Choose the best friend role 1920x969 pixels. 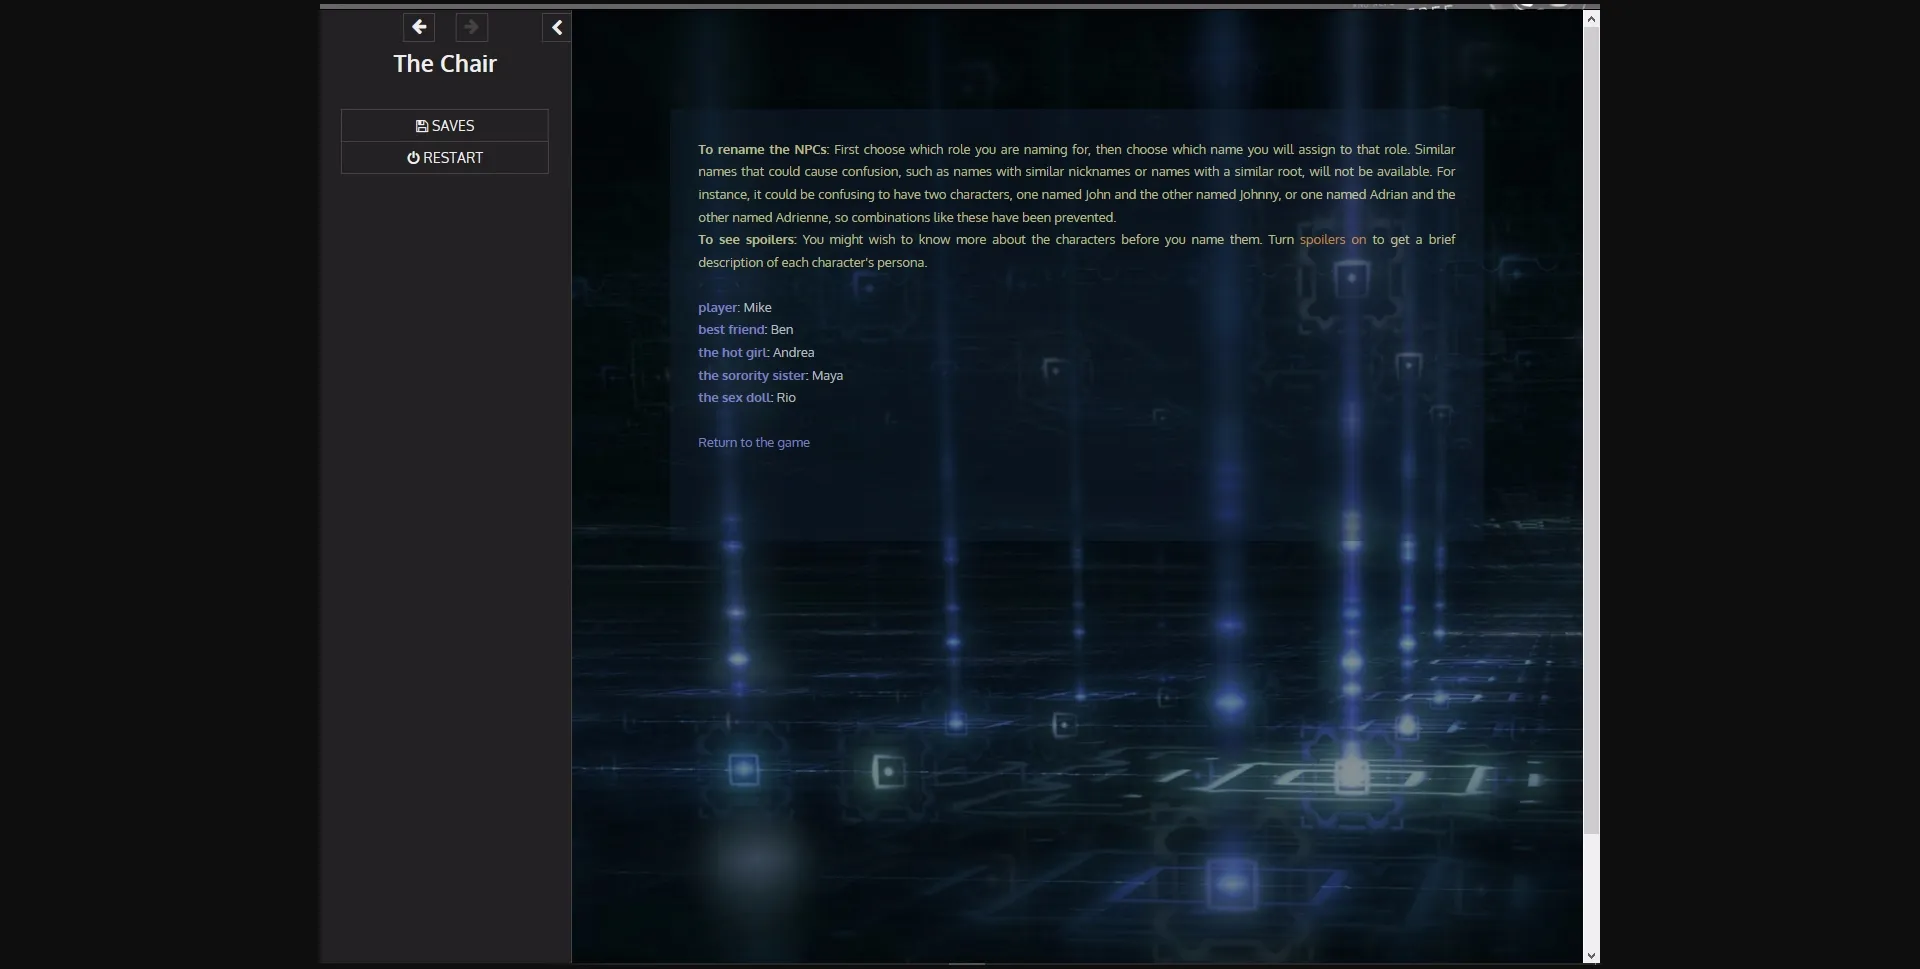pos(729,329)
